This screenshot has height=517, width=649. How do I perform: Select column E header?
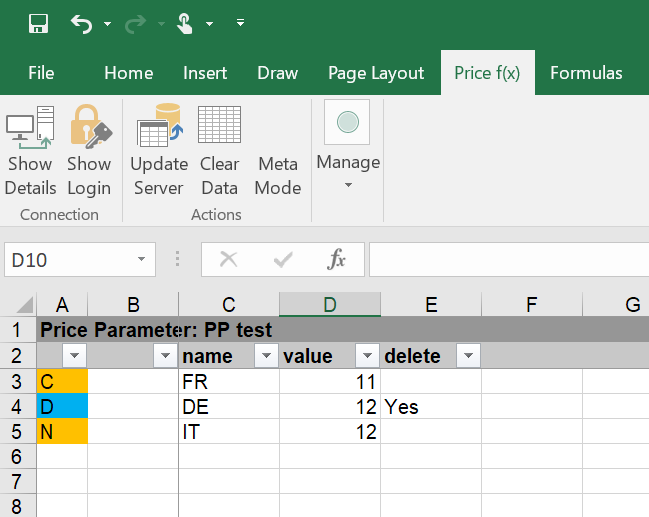[431, 305]
